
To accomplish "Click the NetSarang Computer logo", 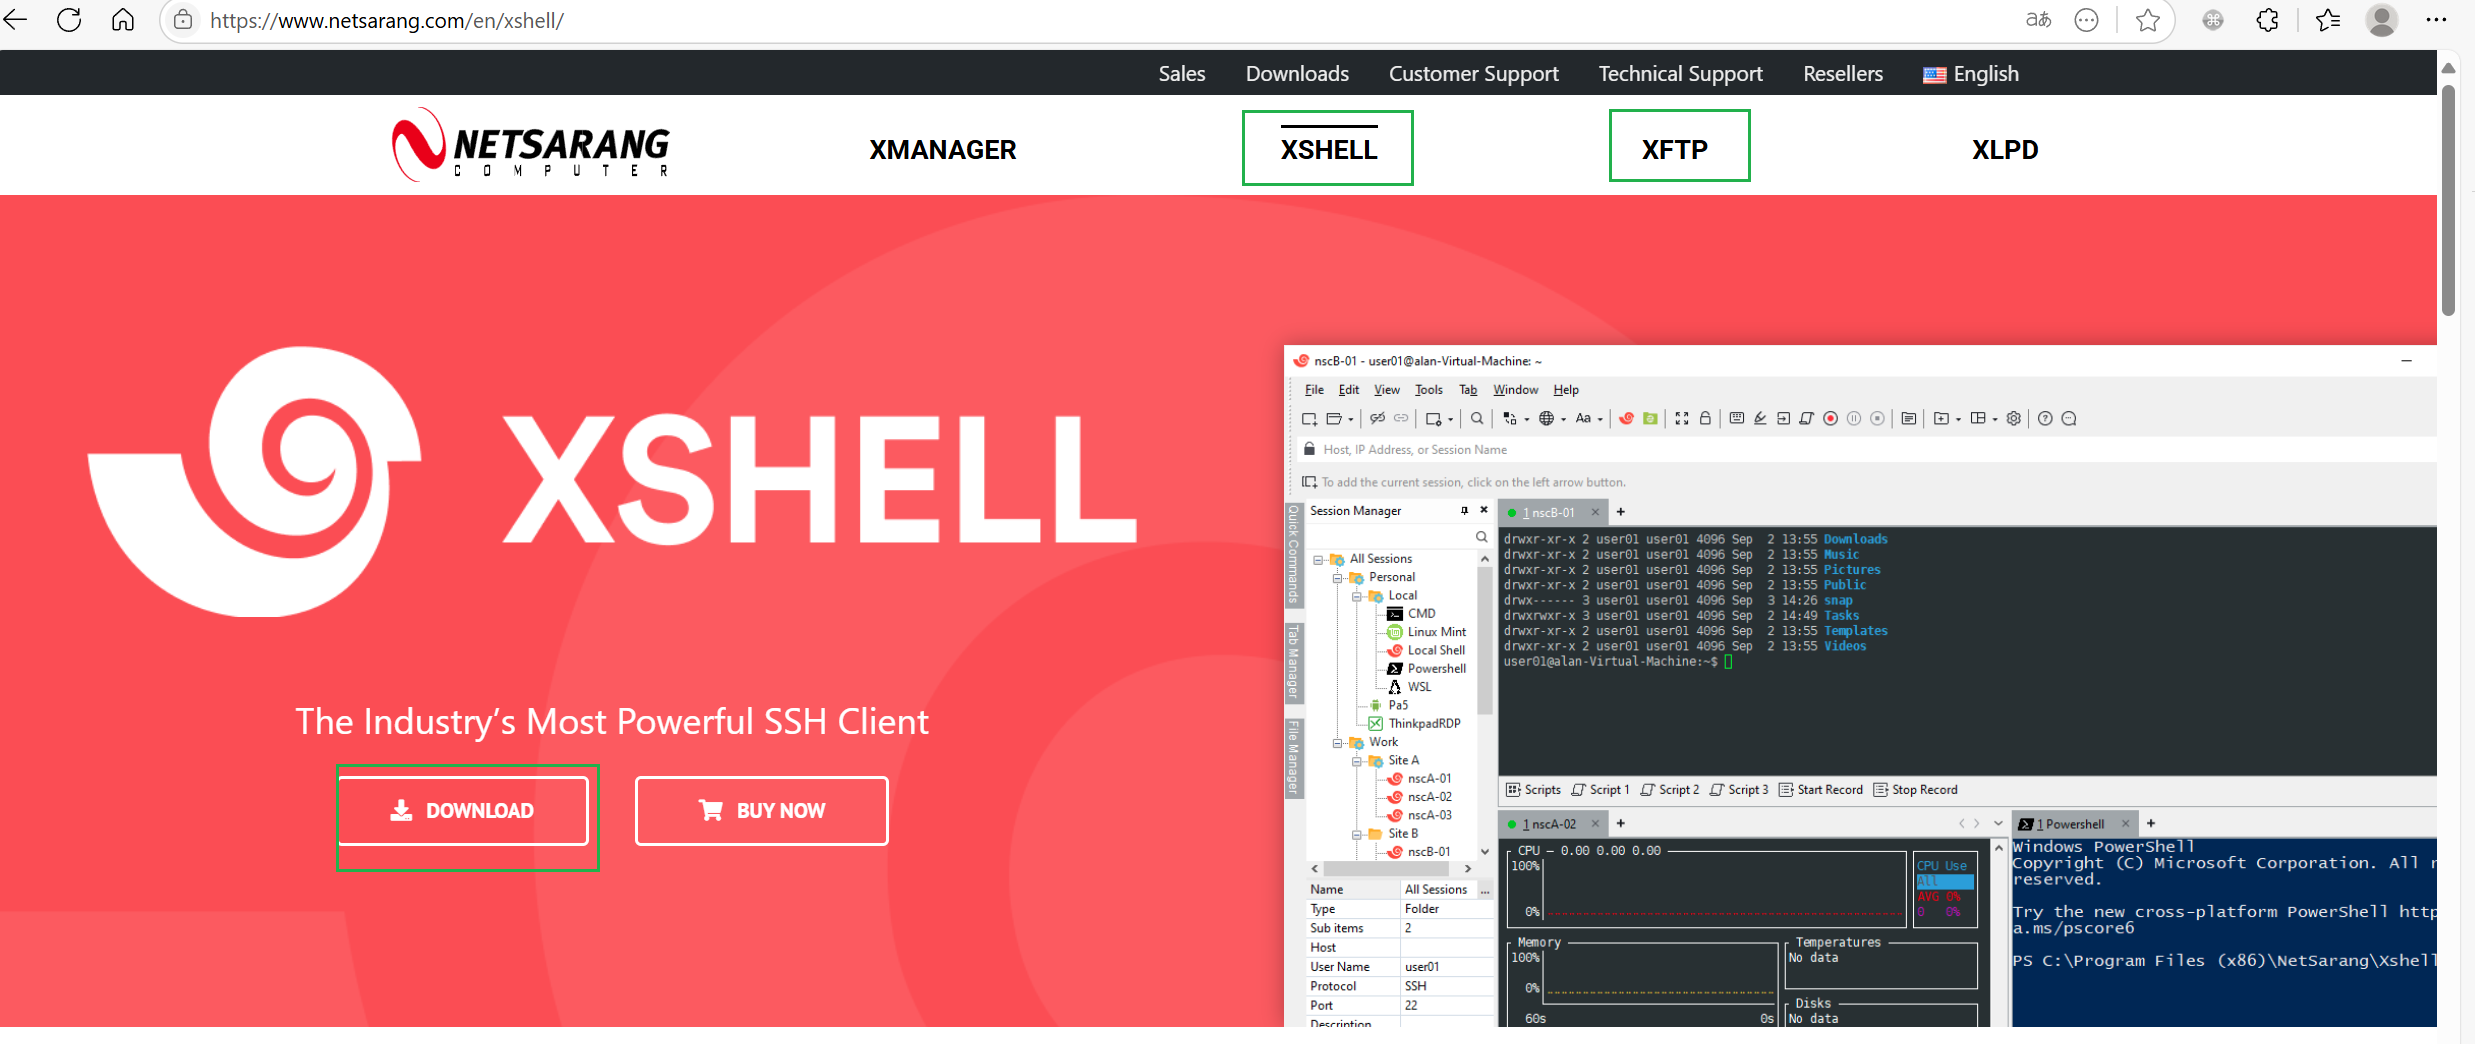I will 531,145.
